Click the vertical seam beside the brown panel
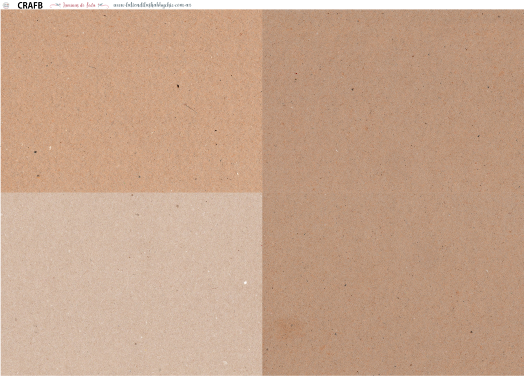The height and width of the screenshot is (376, 524). point(263,193)
